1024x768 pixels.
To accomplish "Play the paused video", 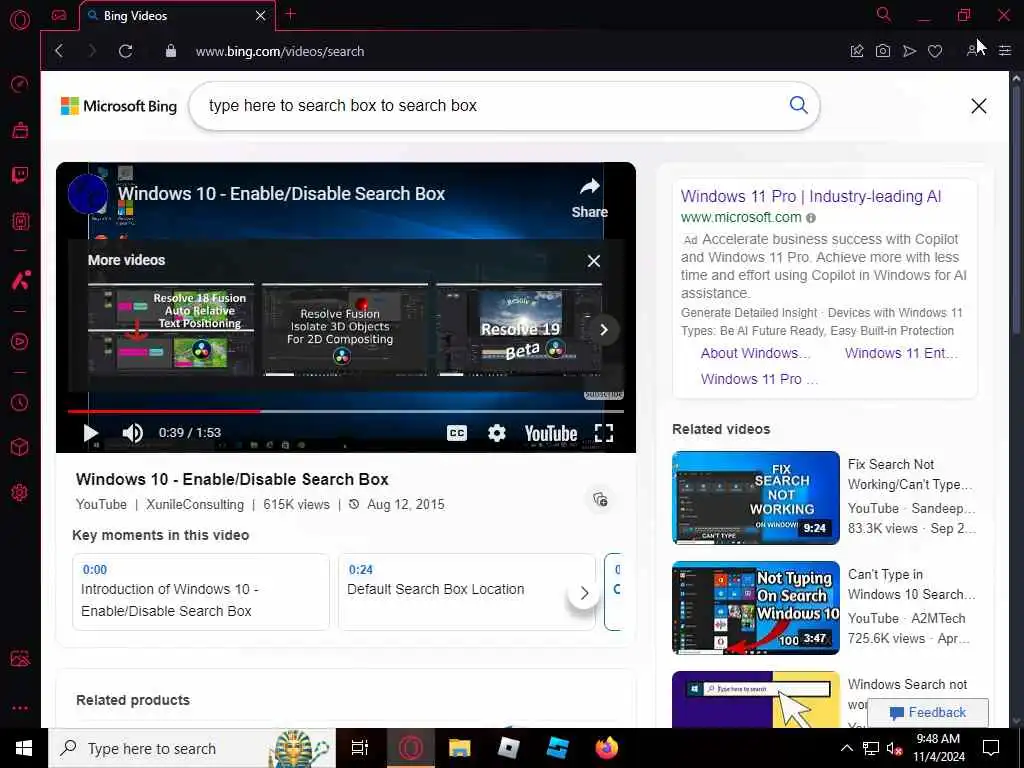I will pyautogui.click(x=91, y=432).
